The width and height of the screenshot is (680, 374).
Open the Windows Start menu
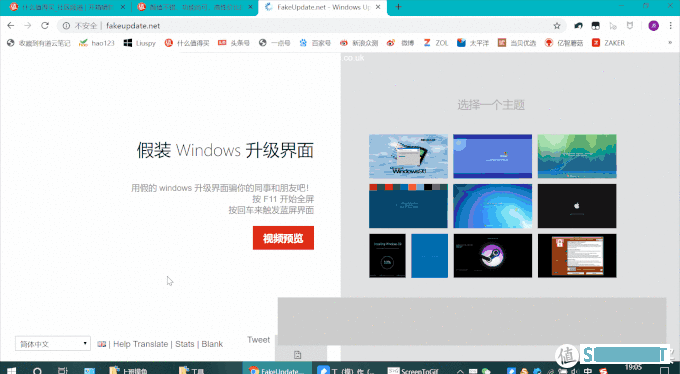tap(11, 370)
